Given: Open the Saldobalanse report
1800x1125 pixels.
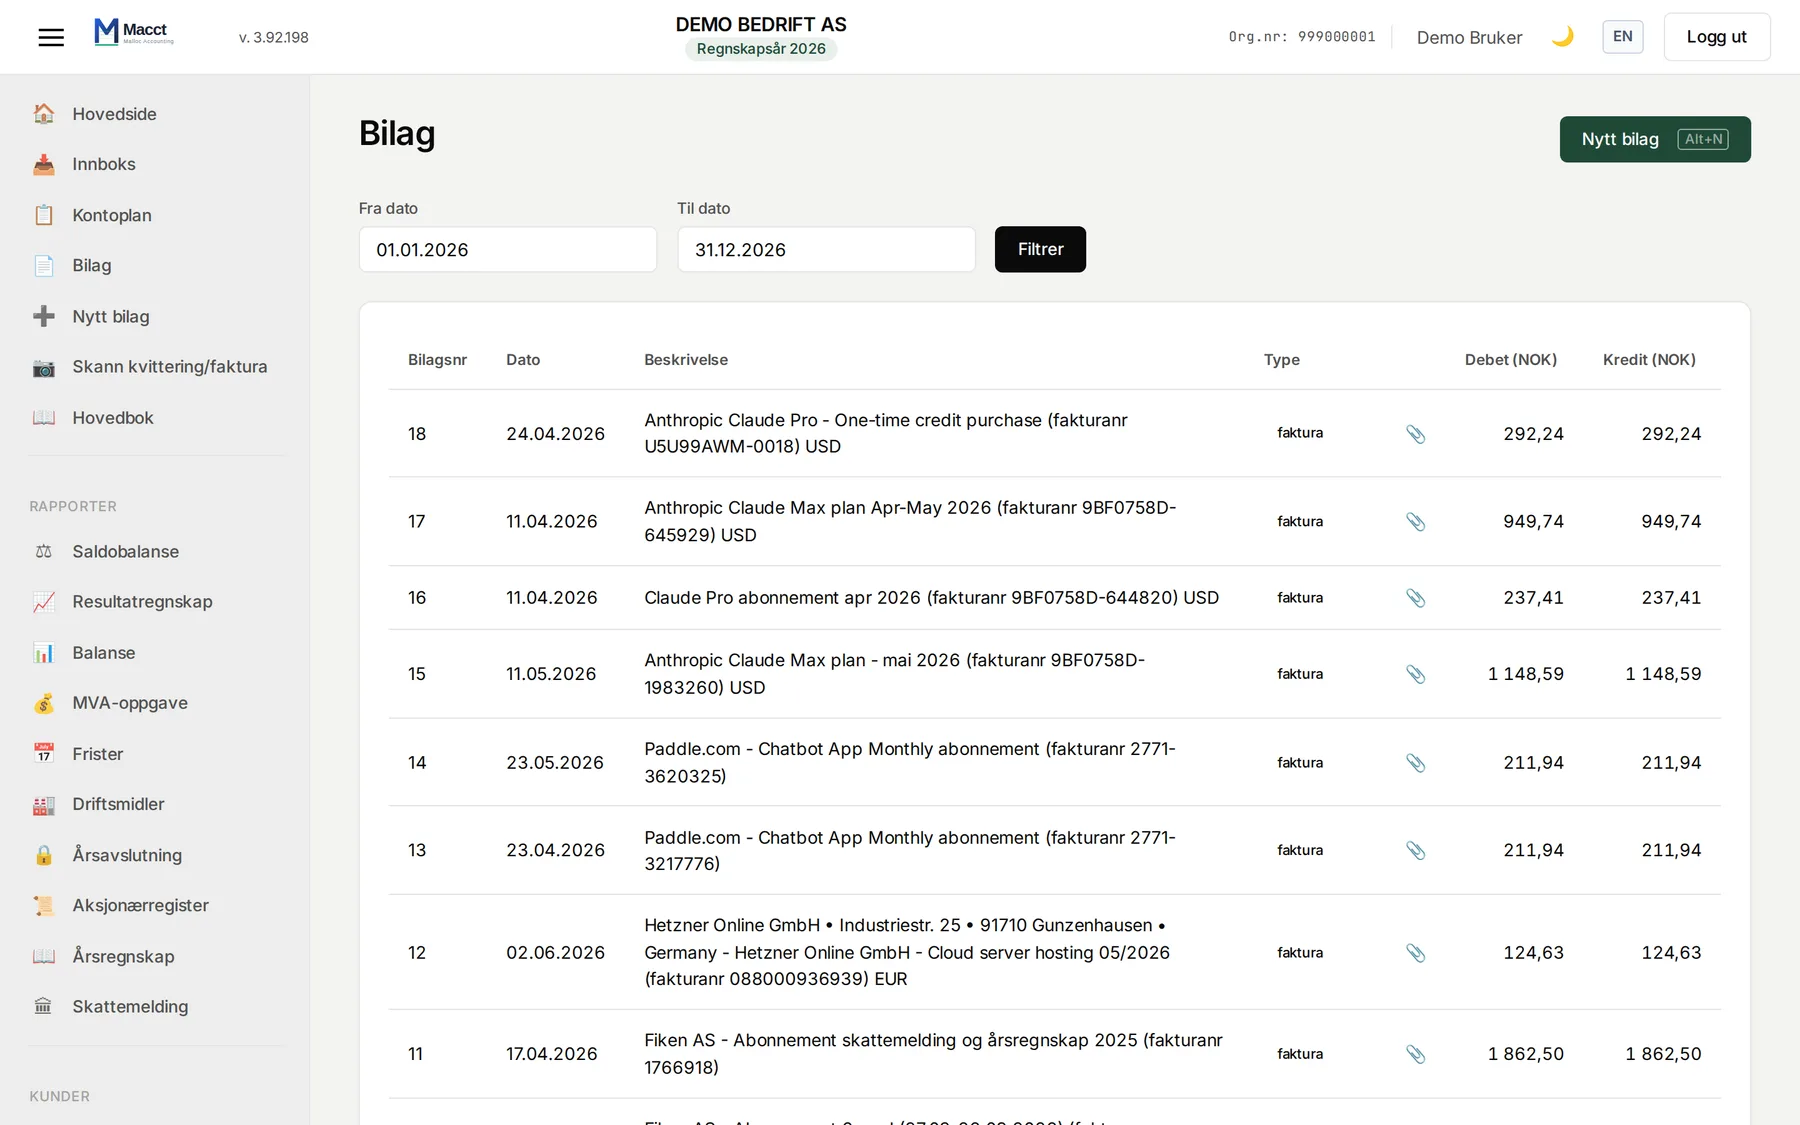Looking at the screenshot, I should pos(125,551).
